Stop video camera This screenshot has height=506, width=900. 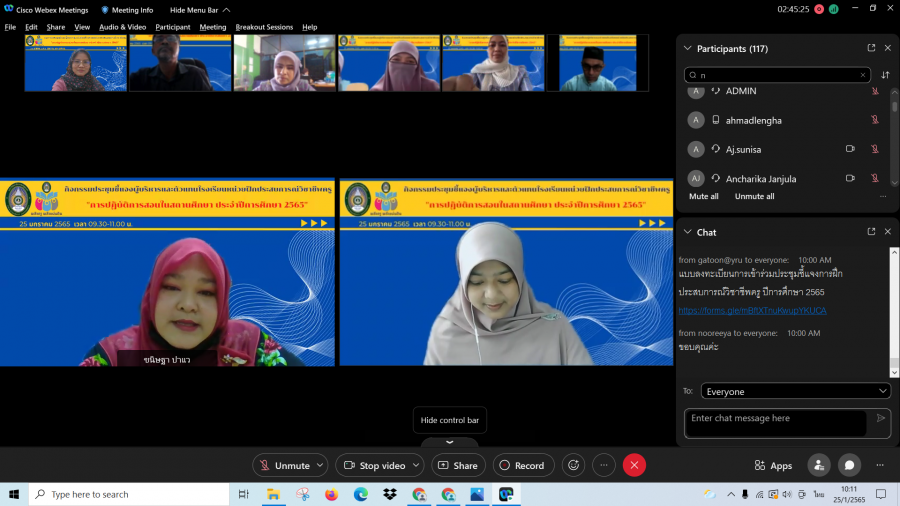[x=373, y=465]
